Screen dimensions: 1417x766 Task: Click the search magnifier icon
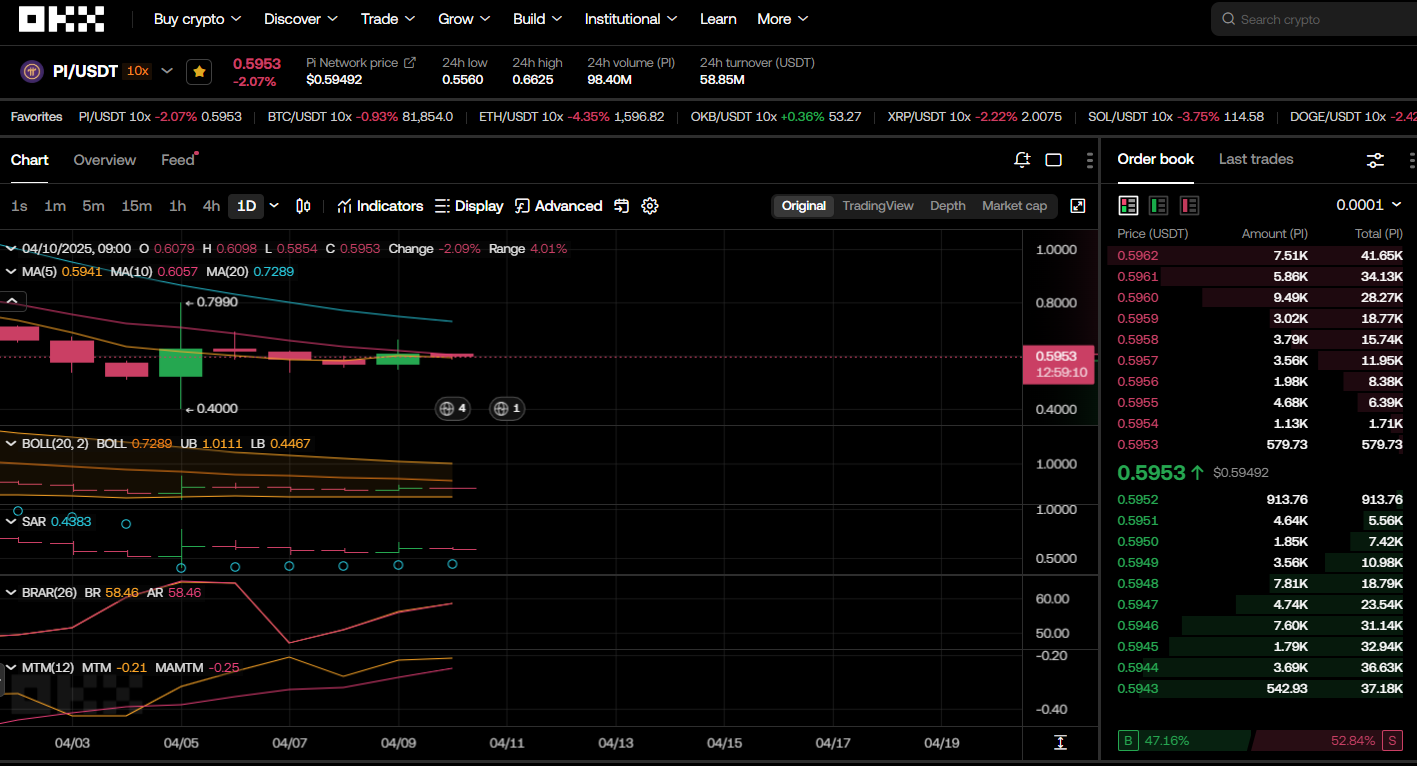click(x=1228, y=19)
